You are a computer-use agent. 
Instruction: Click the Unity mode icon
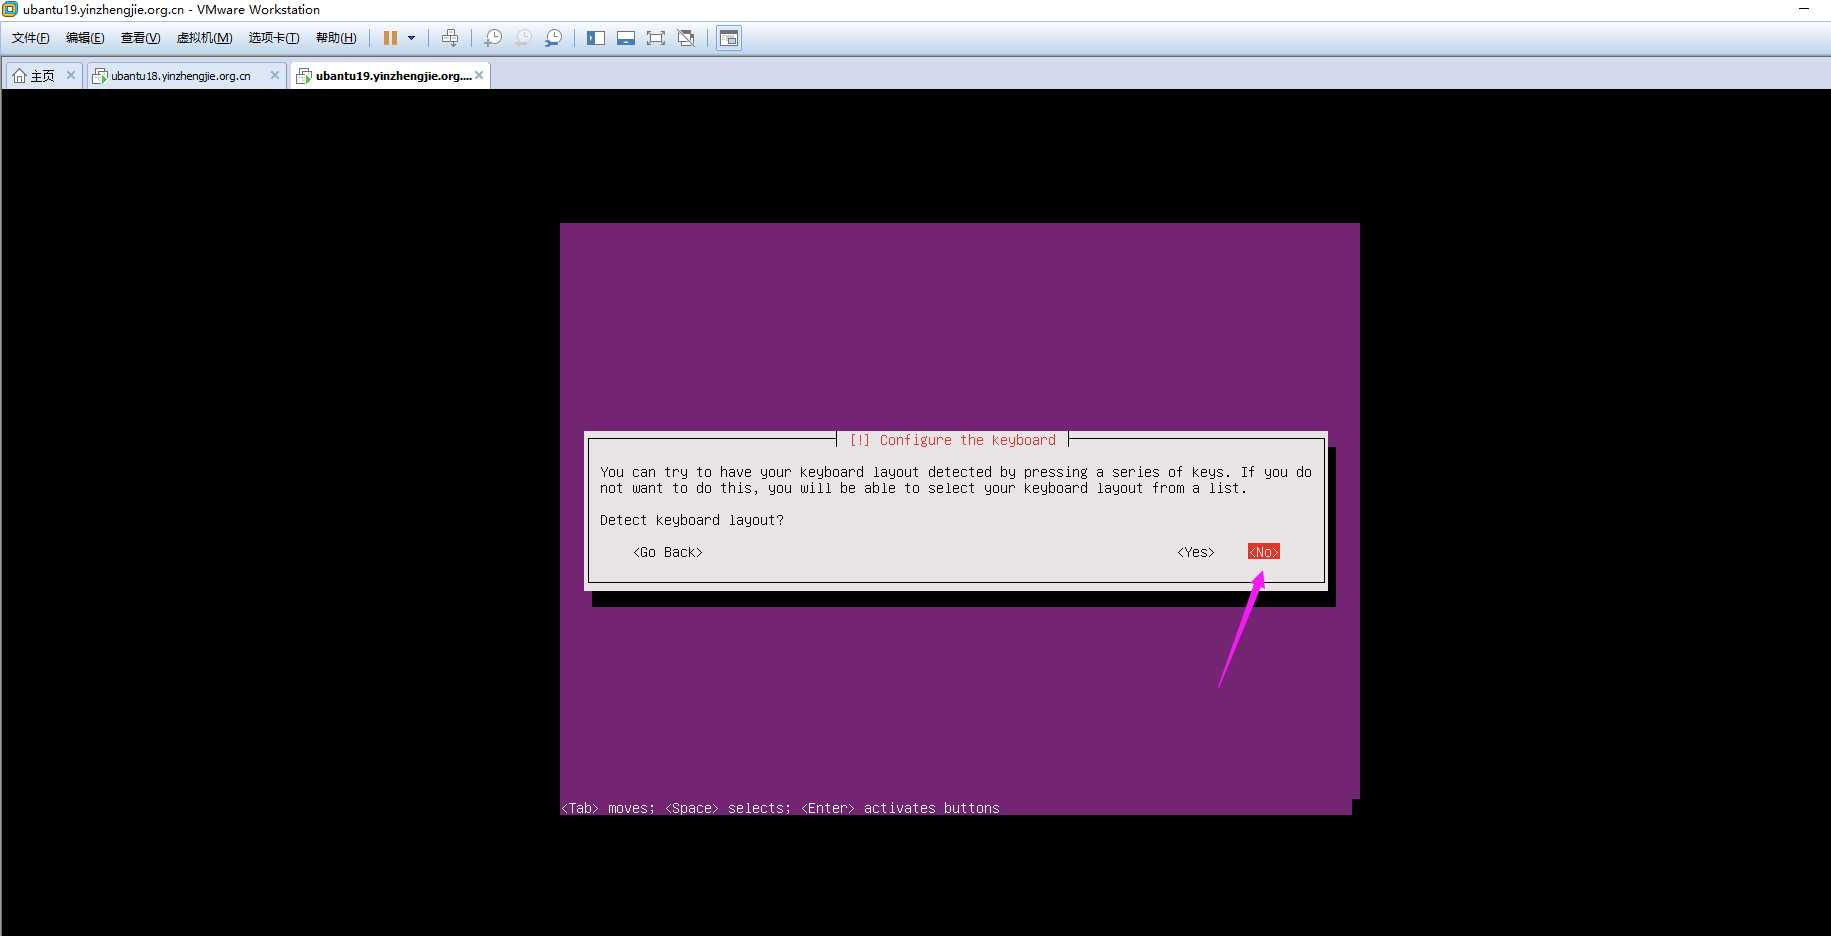(686, 38)
